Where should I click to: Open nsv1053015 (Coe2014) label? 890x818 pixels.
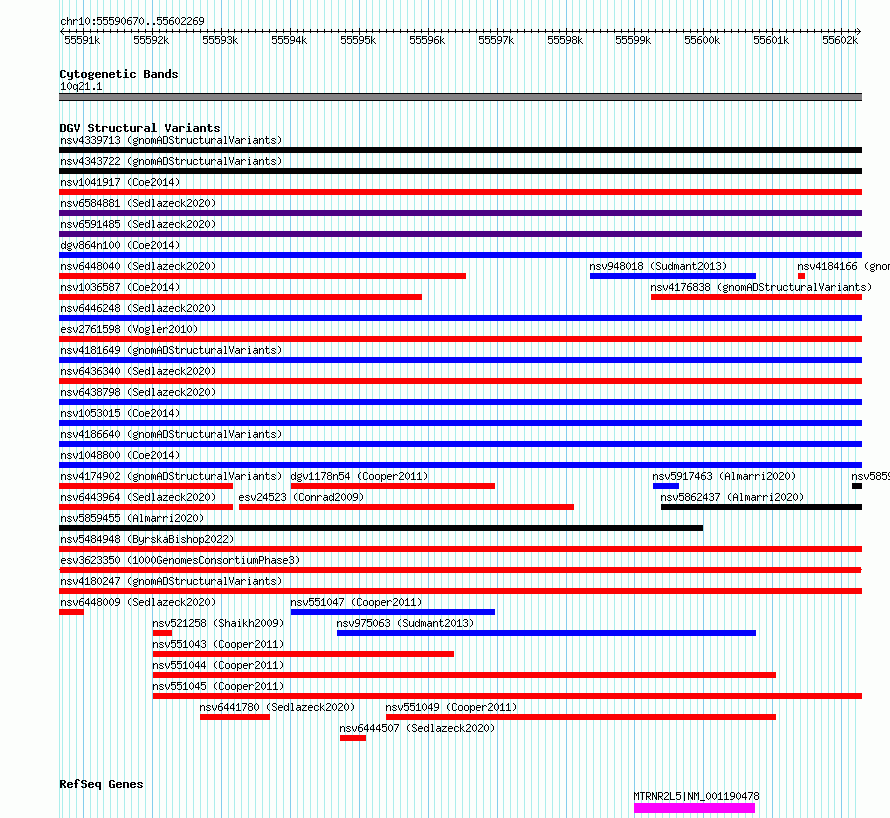pyautogui.click(x=120, y=413)
